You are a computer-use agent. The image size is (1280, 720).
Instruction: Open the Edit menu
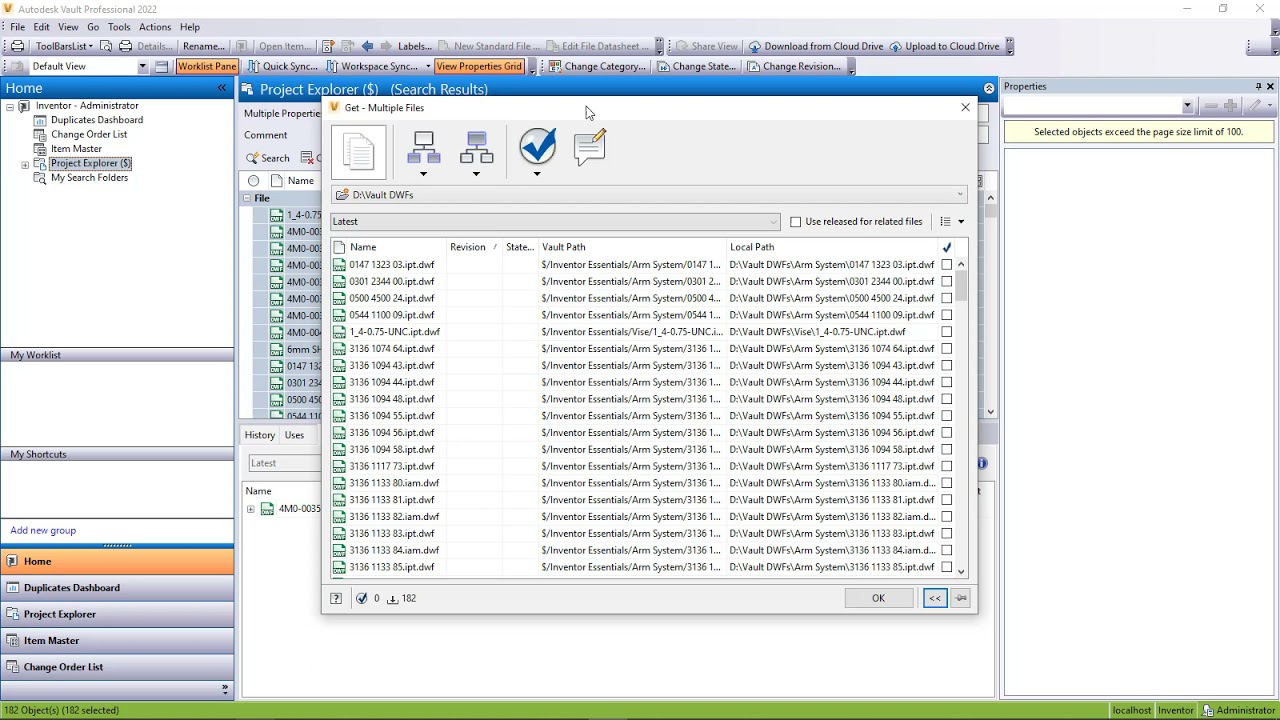[41, 27]
